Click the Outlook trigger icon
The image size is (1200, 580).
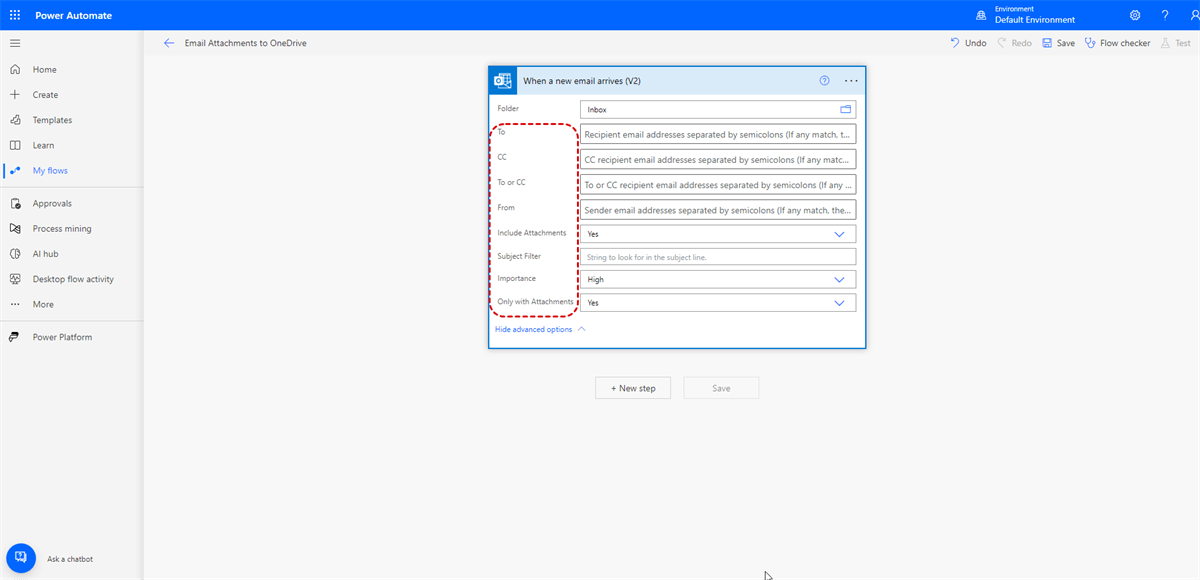pyautogui.click(x=502, y=81)
